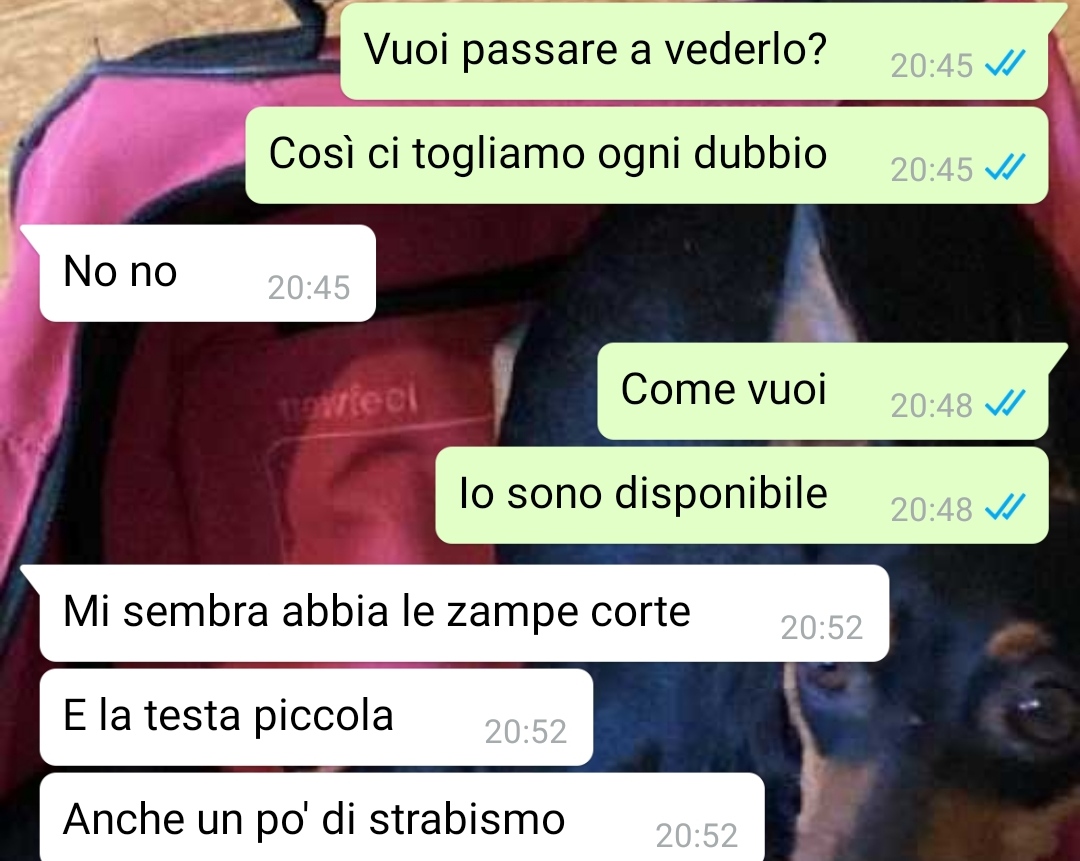The image size is (1080, 861).
Task: Tap the 'Io sono disponibile' bubble
Action: 742,495
